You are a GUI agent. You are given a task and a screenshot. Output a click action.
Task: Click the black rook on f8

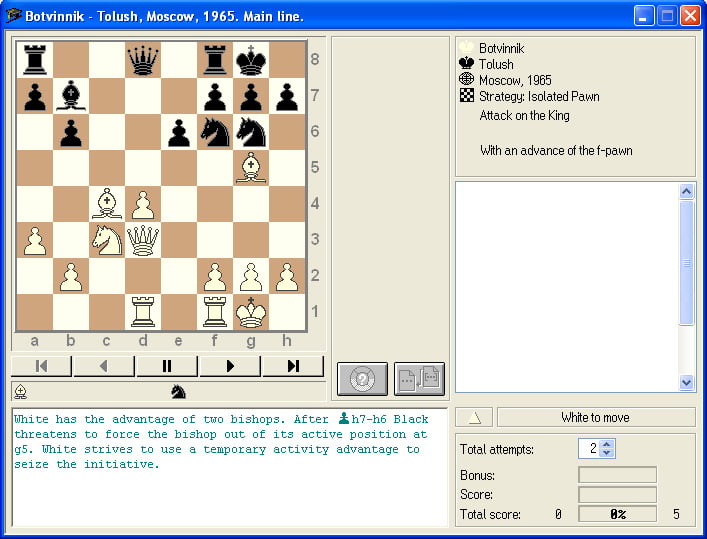click(215, 59)
